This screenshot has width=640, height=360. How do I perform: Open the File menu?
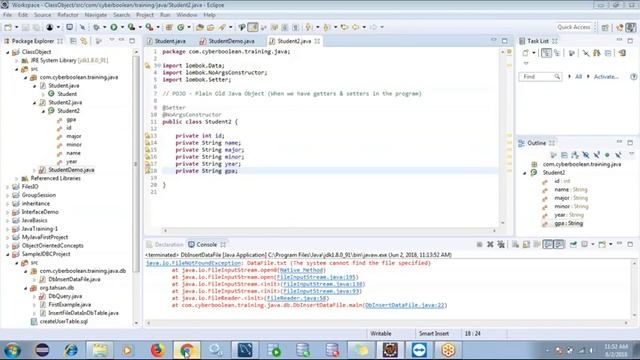click(7, 15)
